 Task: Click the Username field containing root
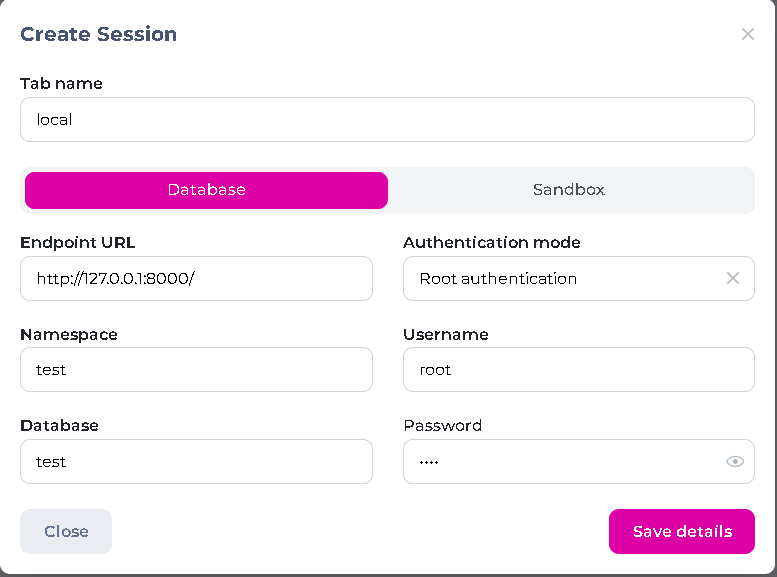(578, 370)
